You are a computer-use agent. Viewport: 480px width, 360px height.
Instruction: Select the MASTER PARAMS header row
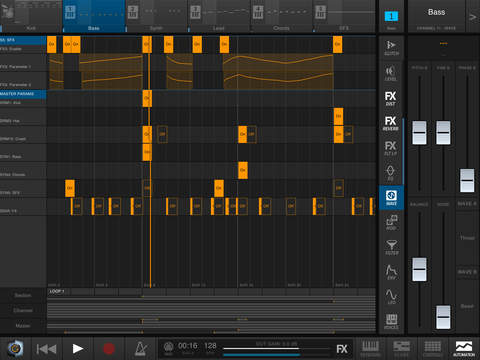tap(23, 94)
